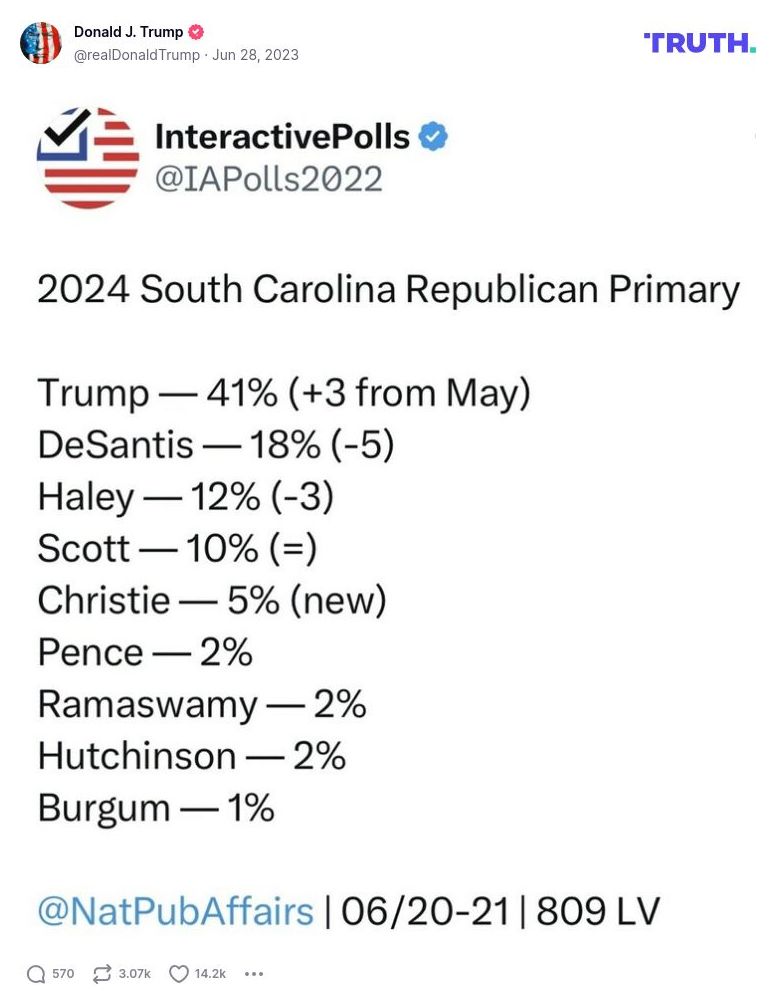Viewport: 777px width, 1005px height.
Task: Like the post with the heart icon
Action: tap(179, 974)
